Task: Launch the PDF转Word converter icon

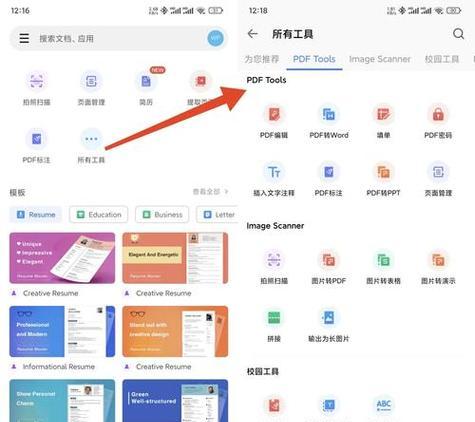Action: pos(329,115)
